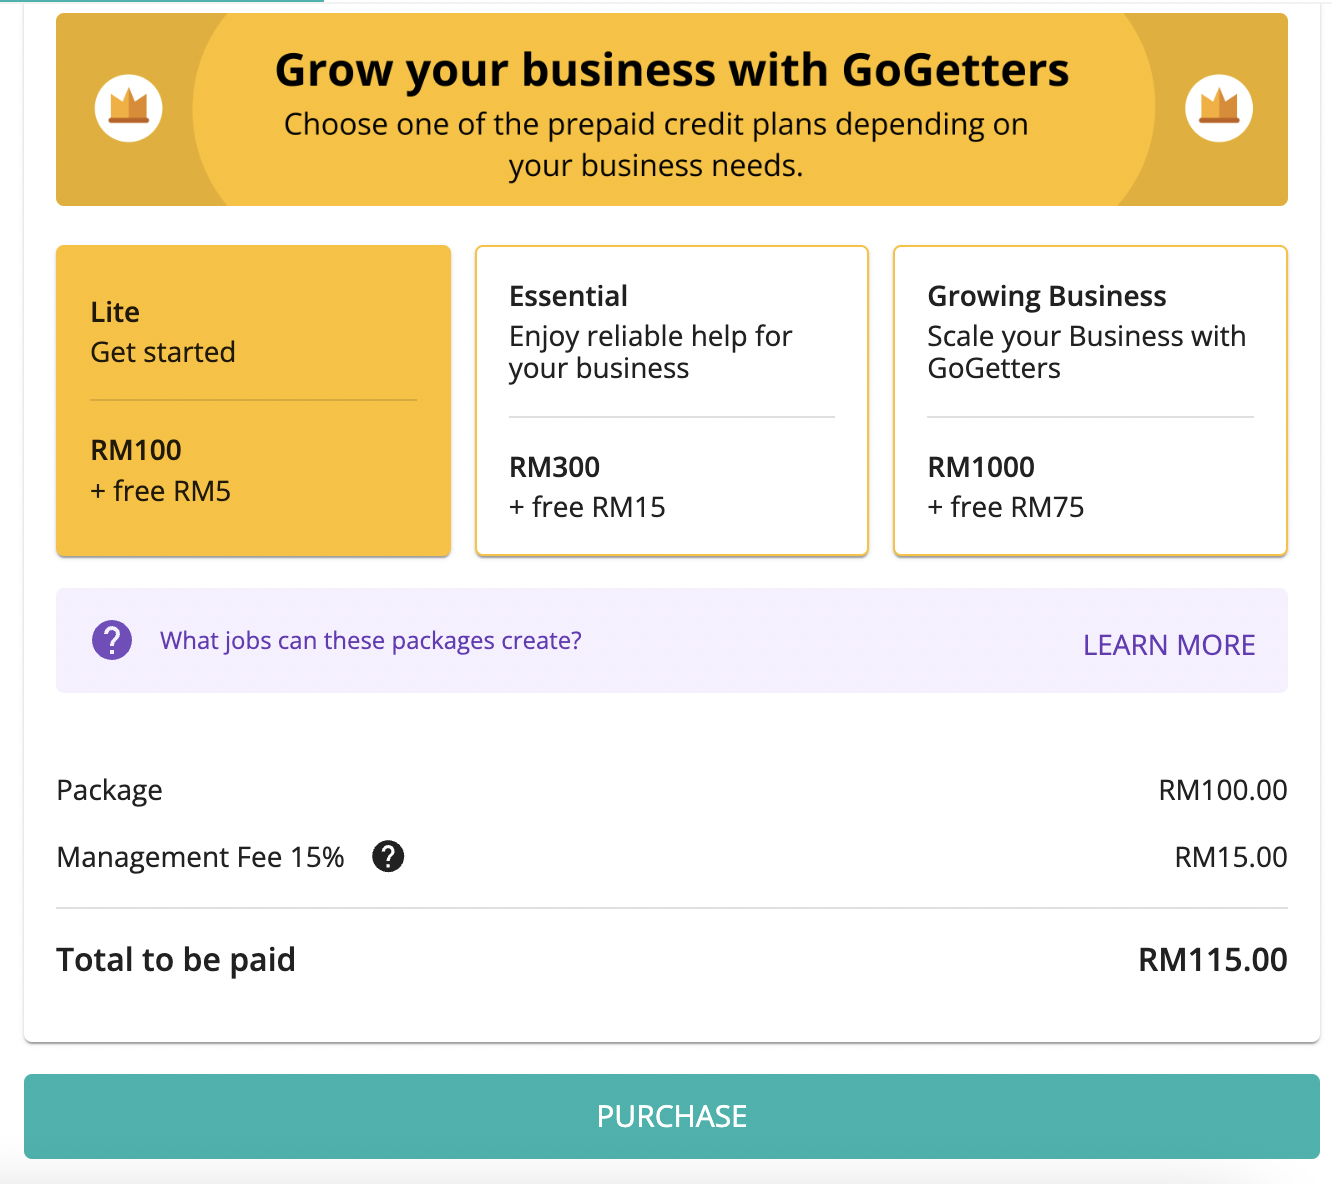1332x1184 pixels.
Task: Click the RM115.00 total amount
Action: [1213, 960]
